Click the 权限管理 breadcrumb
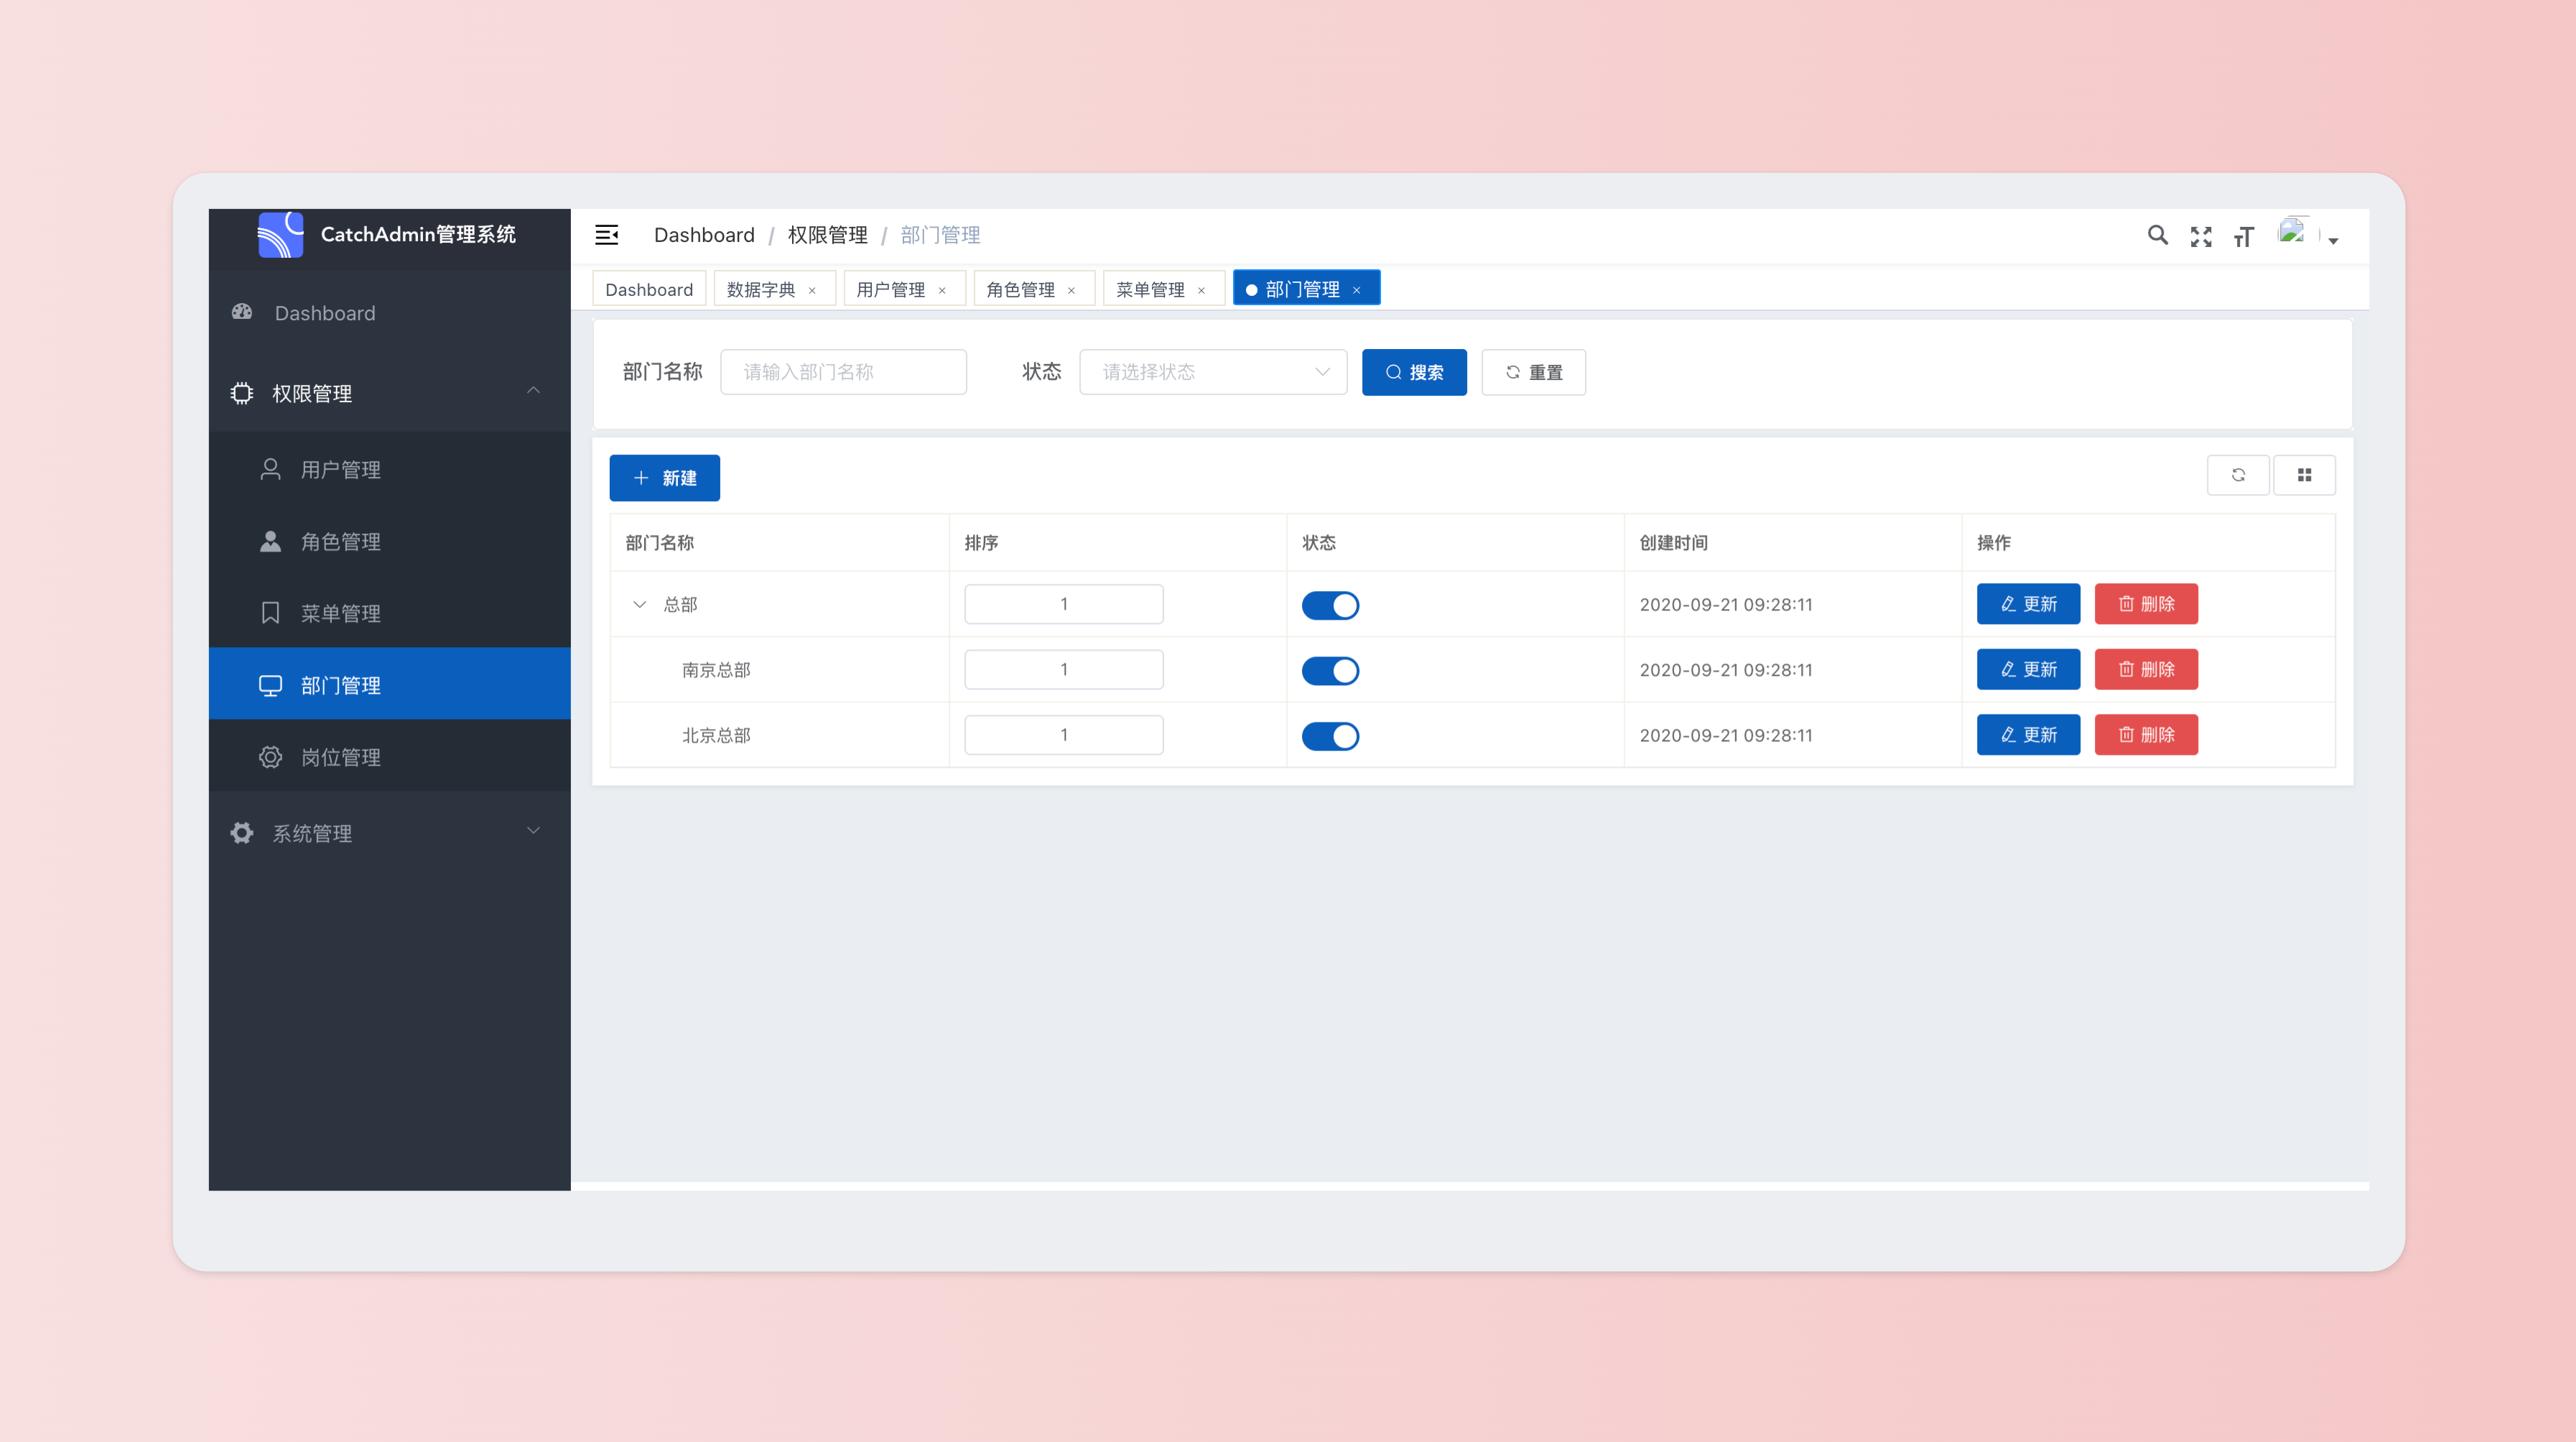The height and width of the screenshot is (1442, 2576). (828, 235)
